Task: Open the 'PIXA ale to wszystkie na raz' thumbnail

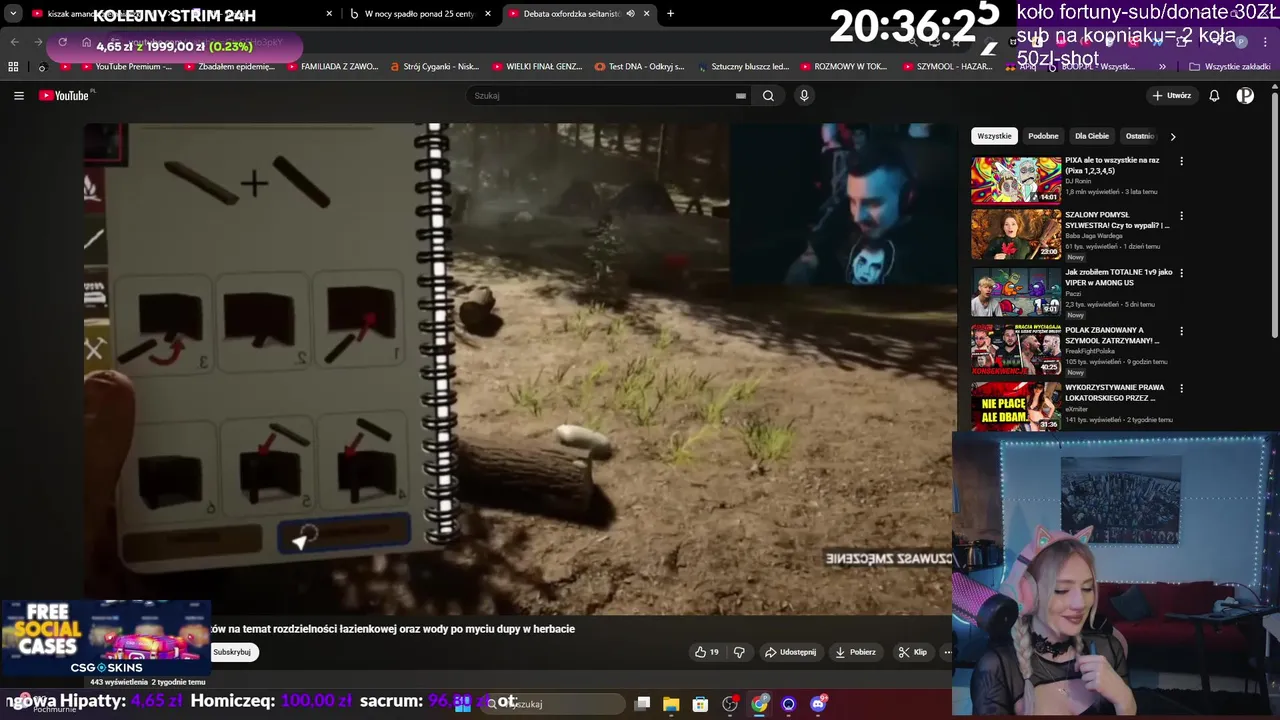Action: click(1016, 180)
